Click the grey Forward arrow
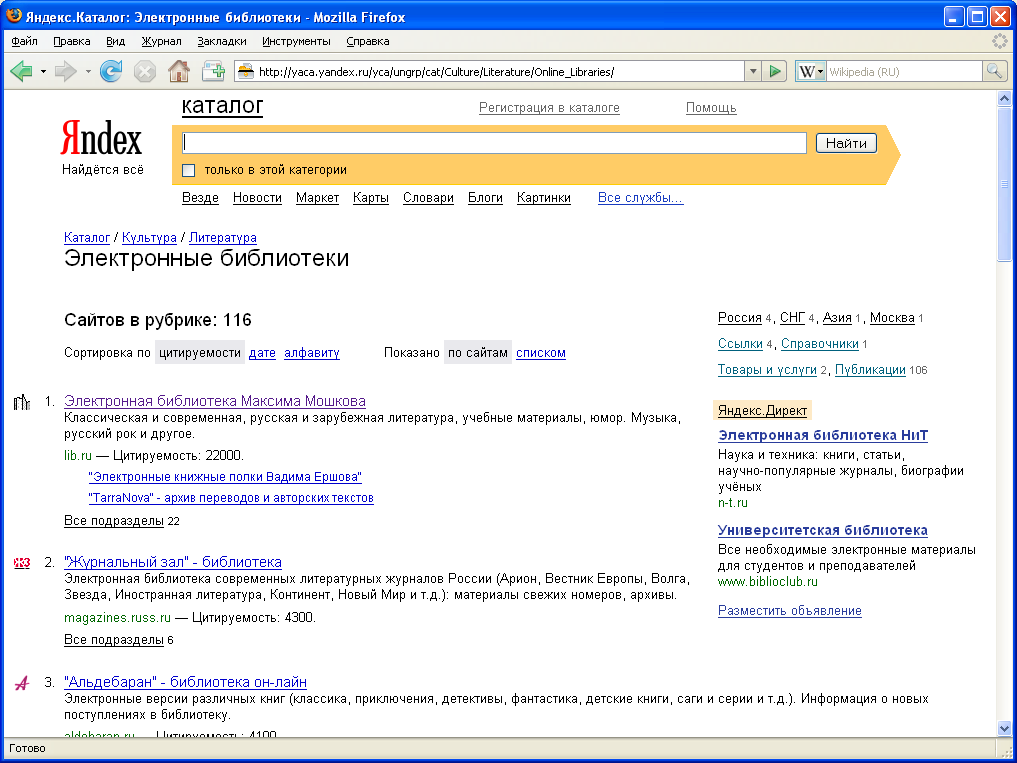 [x=66, y=71]
